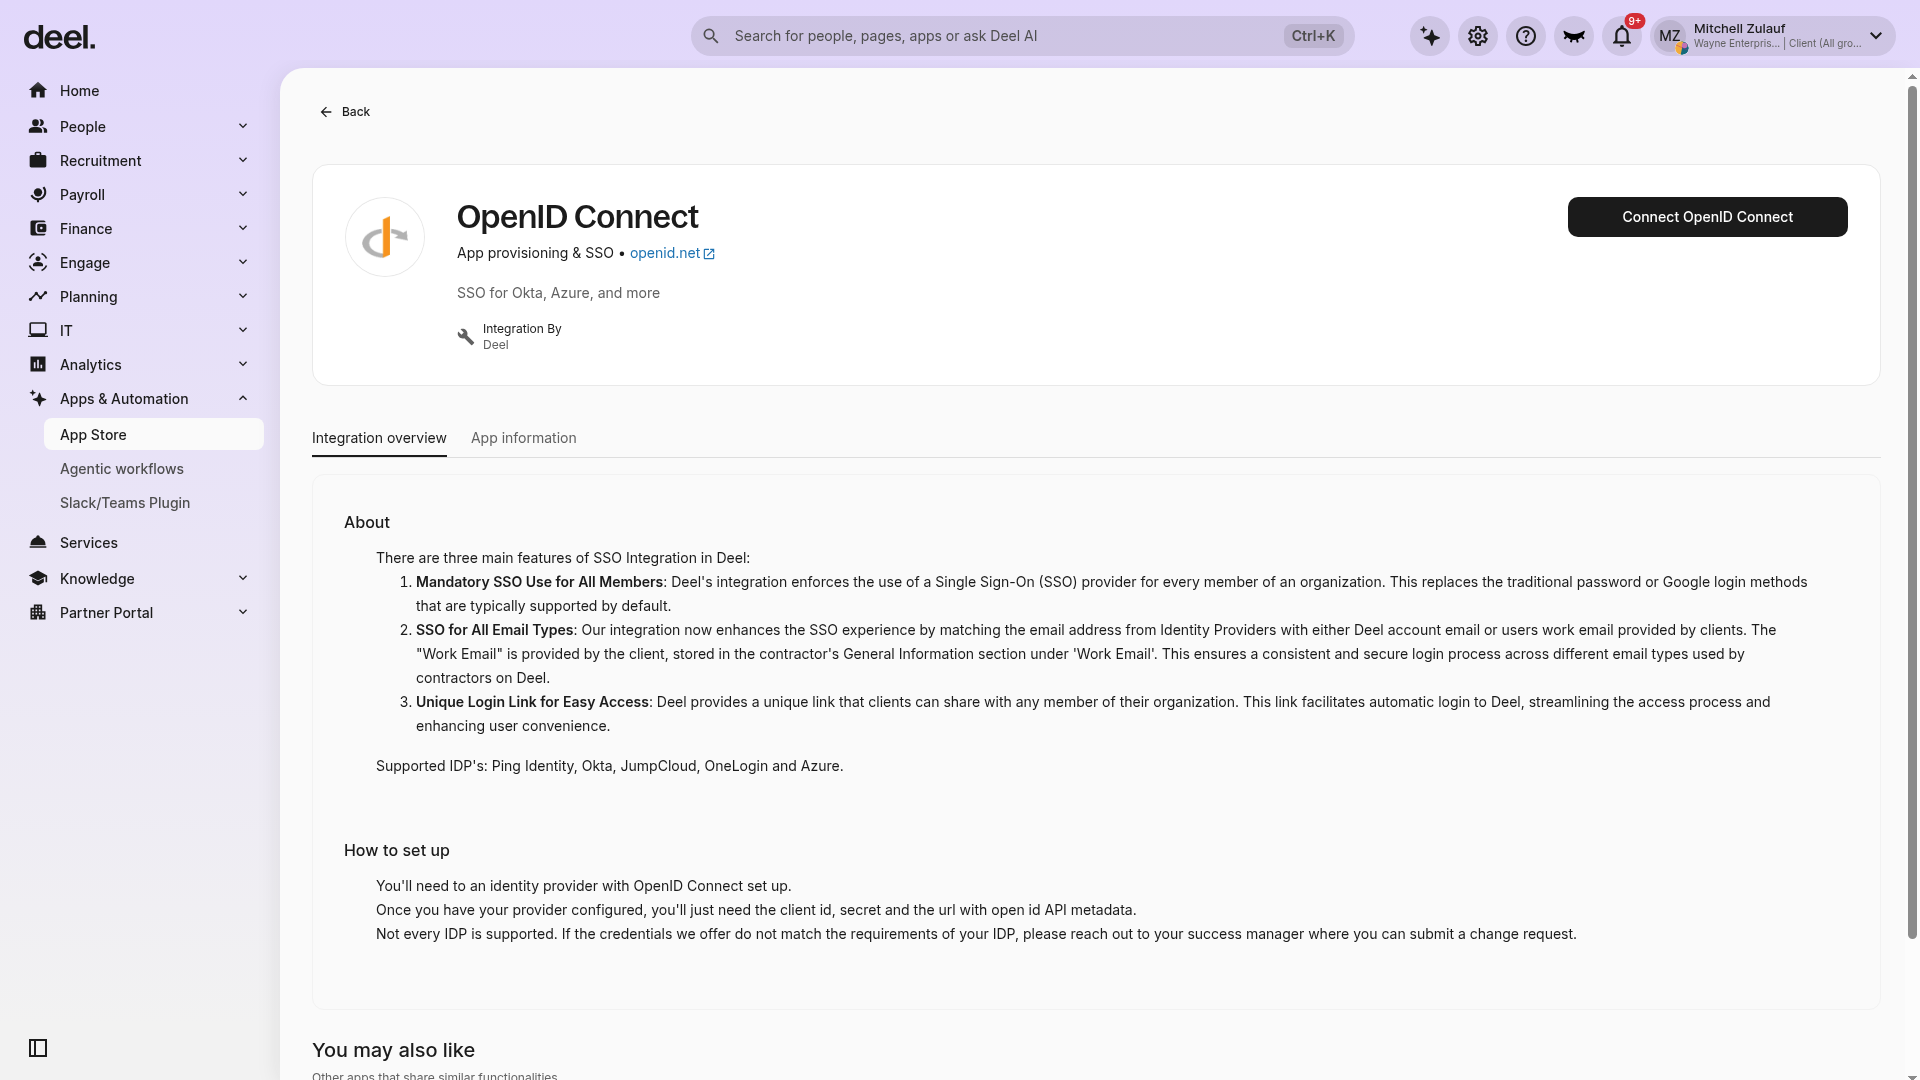Viewport: 1920px width, 1080px height.
Task: Click the 'Supported IDP's' line
Action: coord(609,766)
